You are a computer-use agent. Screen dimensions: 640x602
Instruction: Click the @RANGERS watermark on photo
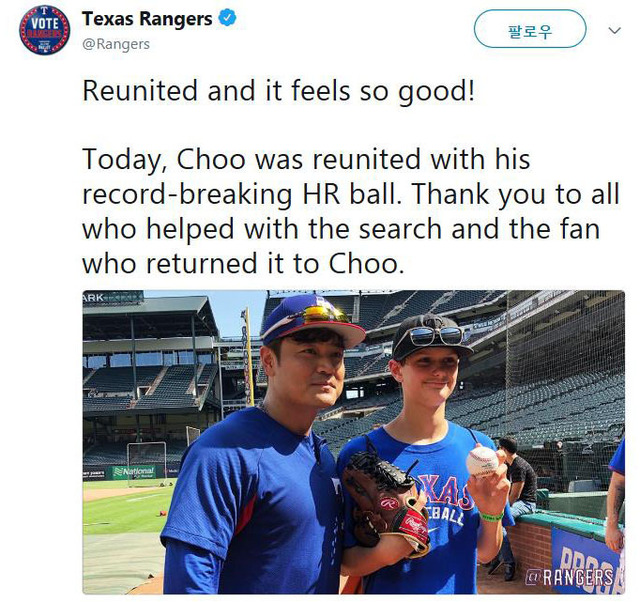570,577
